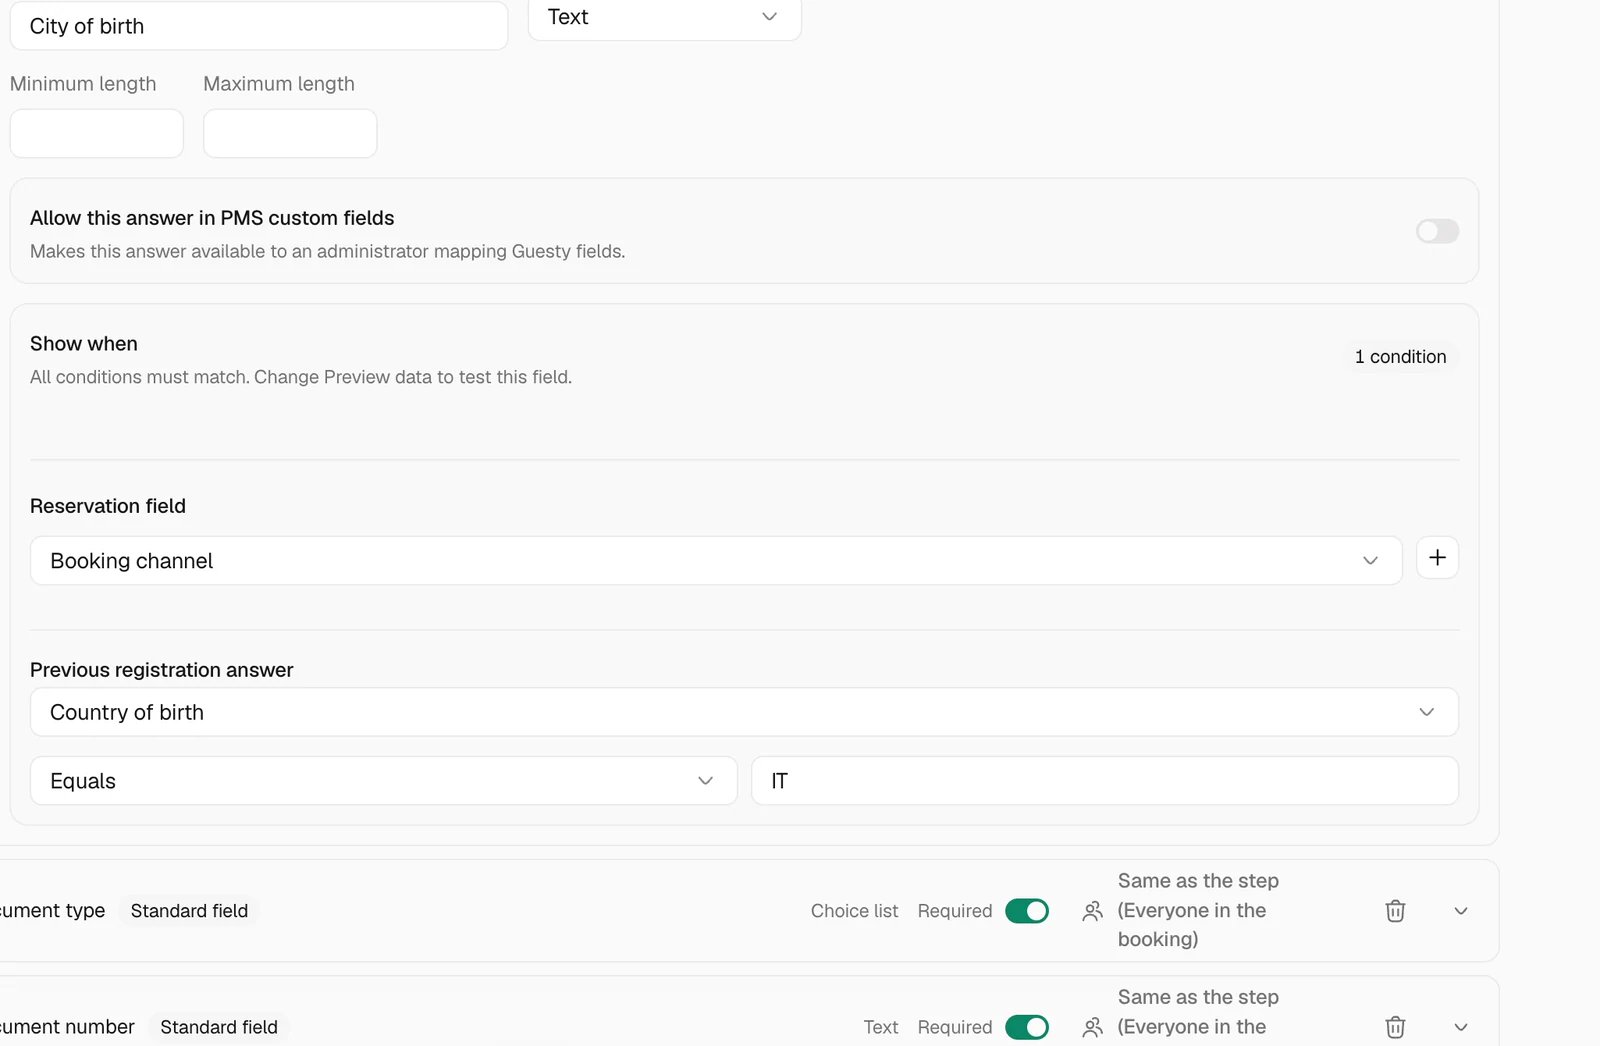Click the 1 condition badge
1600x1046 pixels.
1400,357
